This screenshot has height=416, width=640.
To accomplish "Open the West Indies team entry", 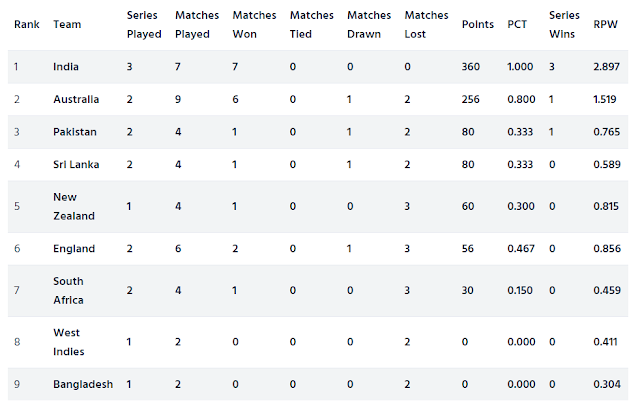I will (69, 342).
